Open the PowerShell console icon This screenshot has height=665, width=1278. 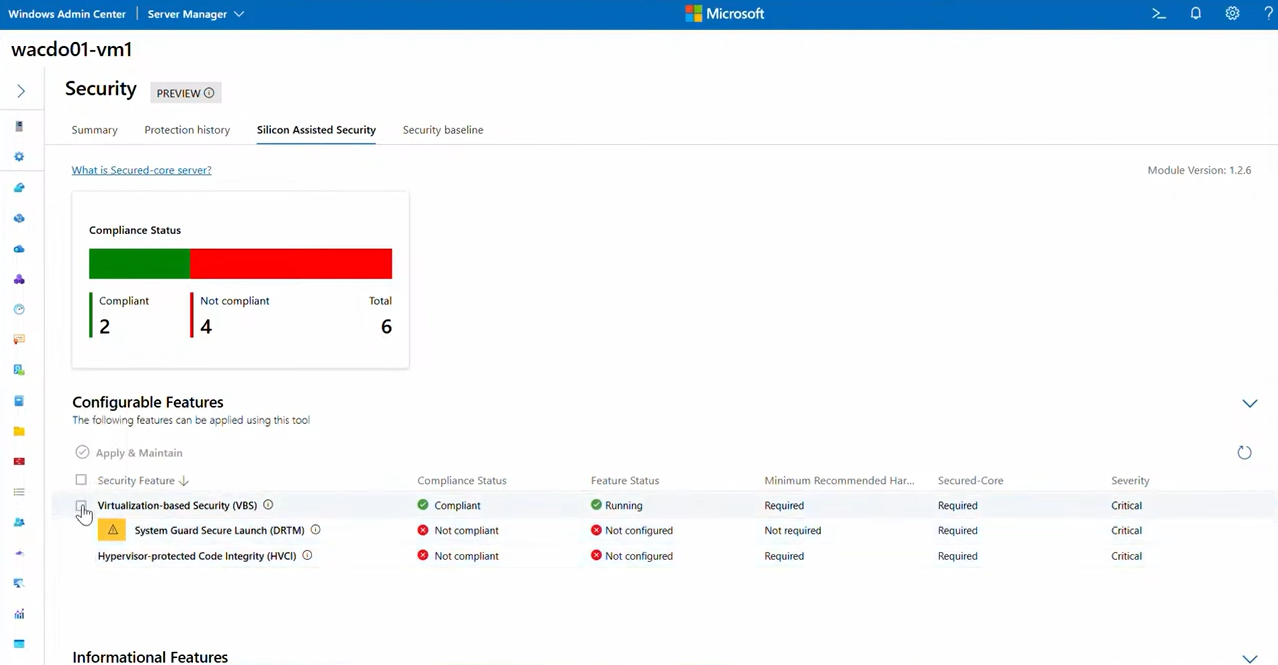pyautogui.click(x=1159, y=14)
